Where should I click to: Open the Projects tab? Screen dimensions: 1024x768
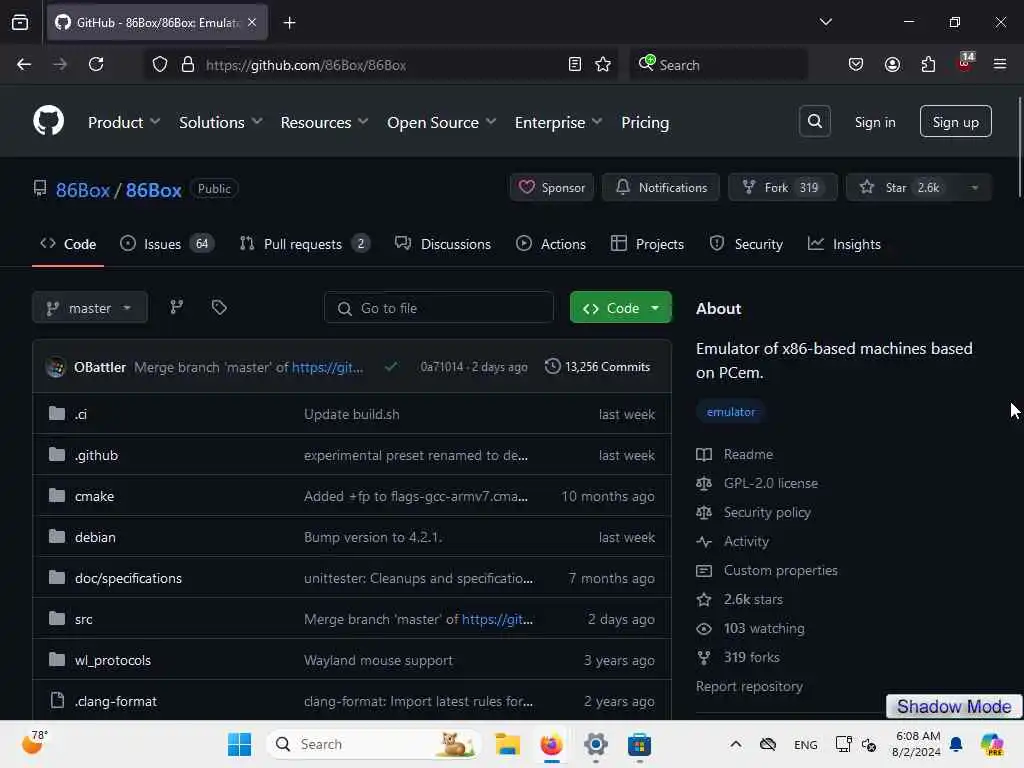tap(647, 244)
